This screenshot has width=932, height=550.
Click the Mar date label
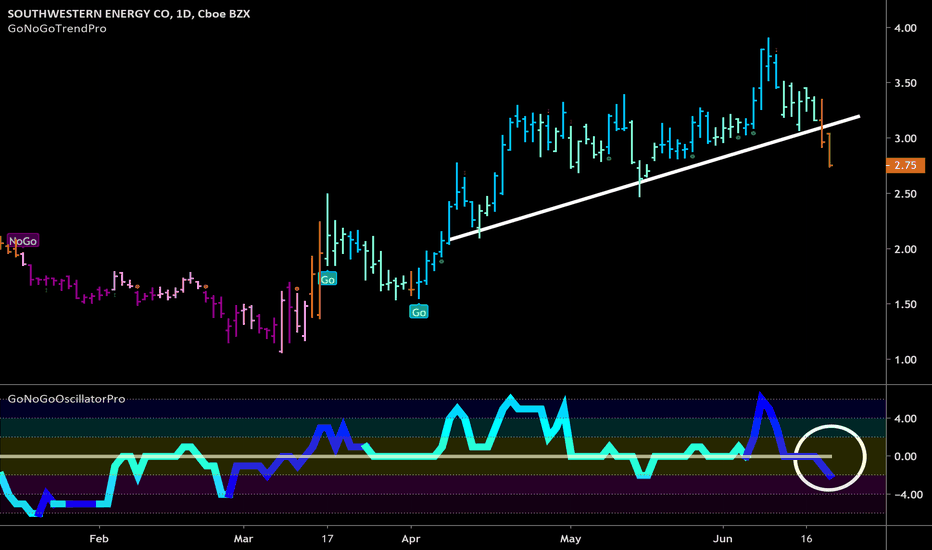point(243,539)
